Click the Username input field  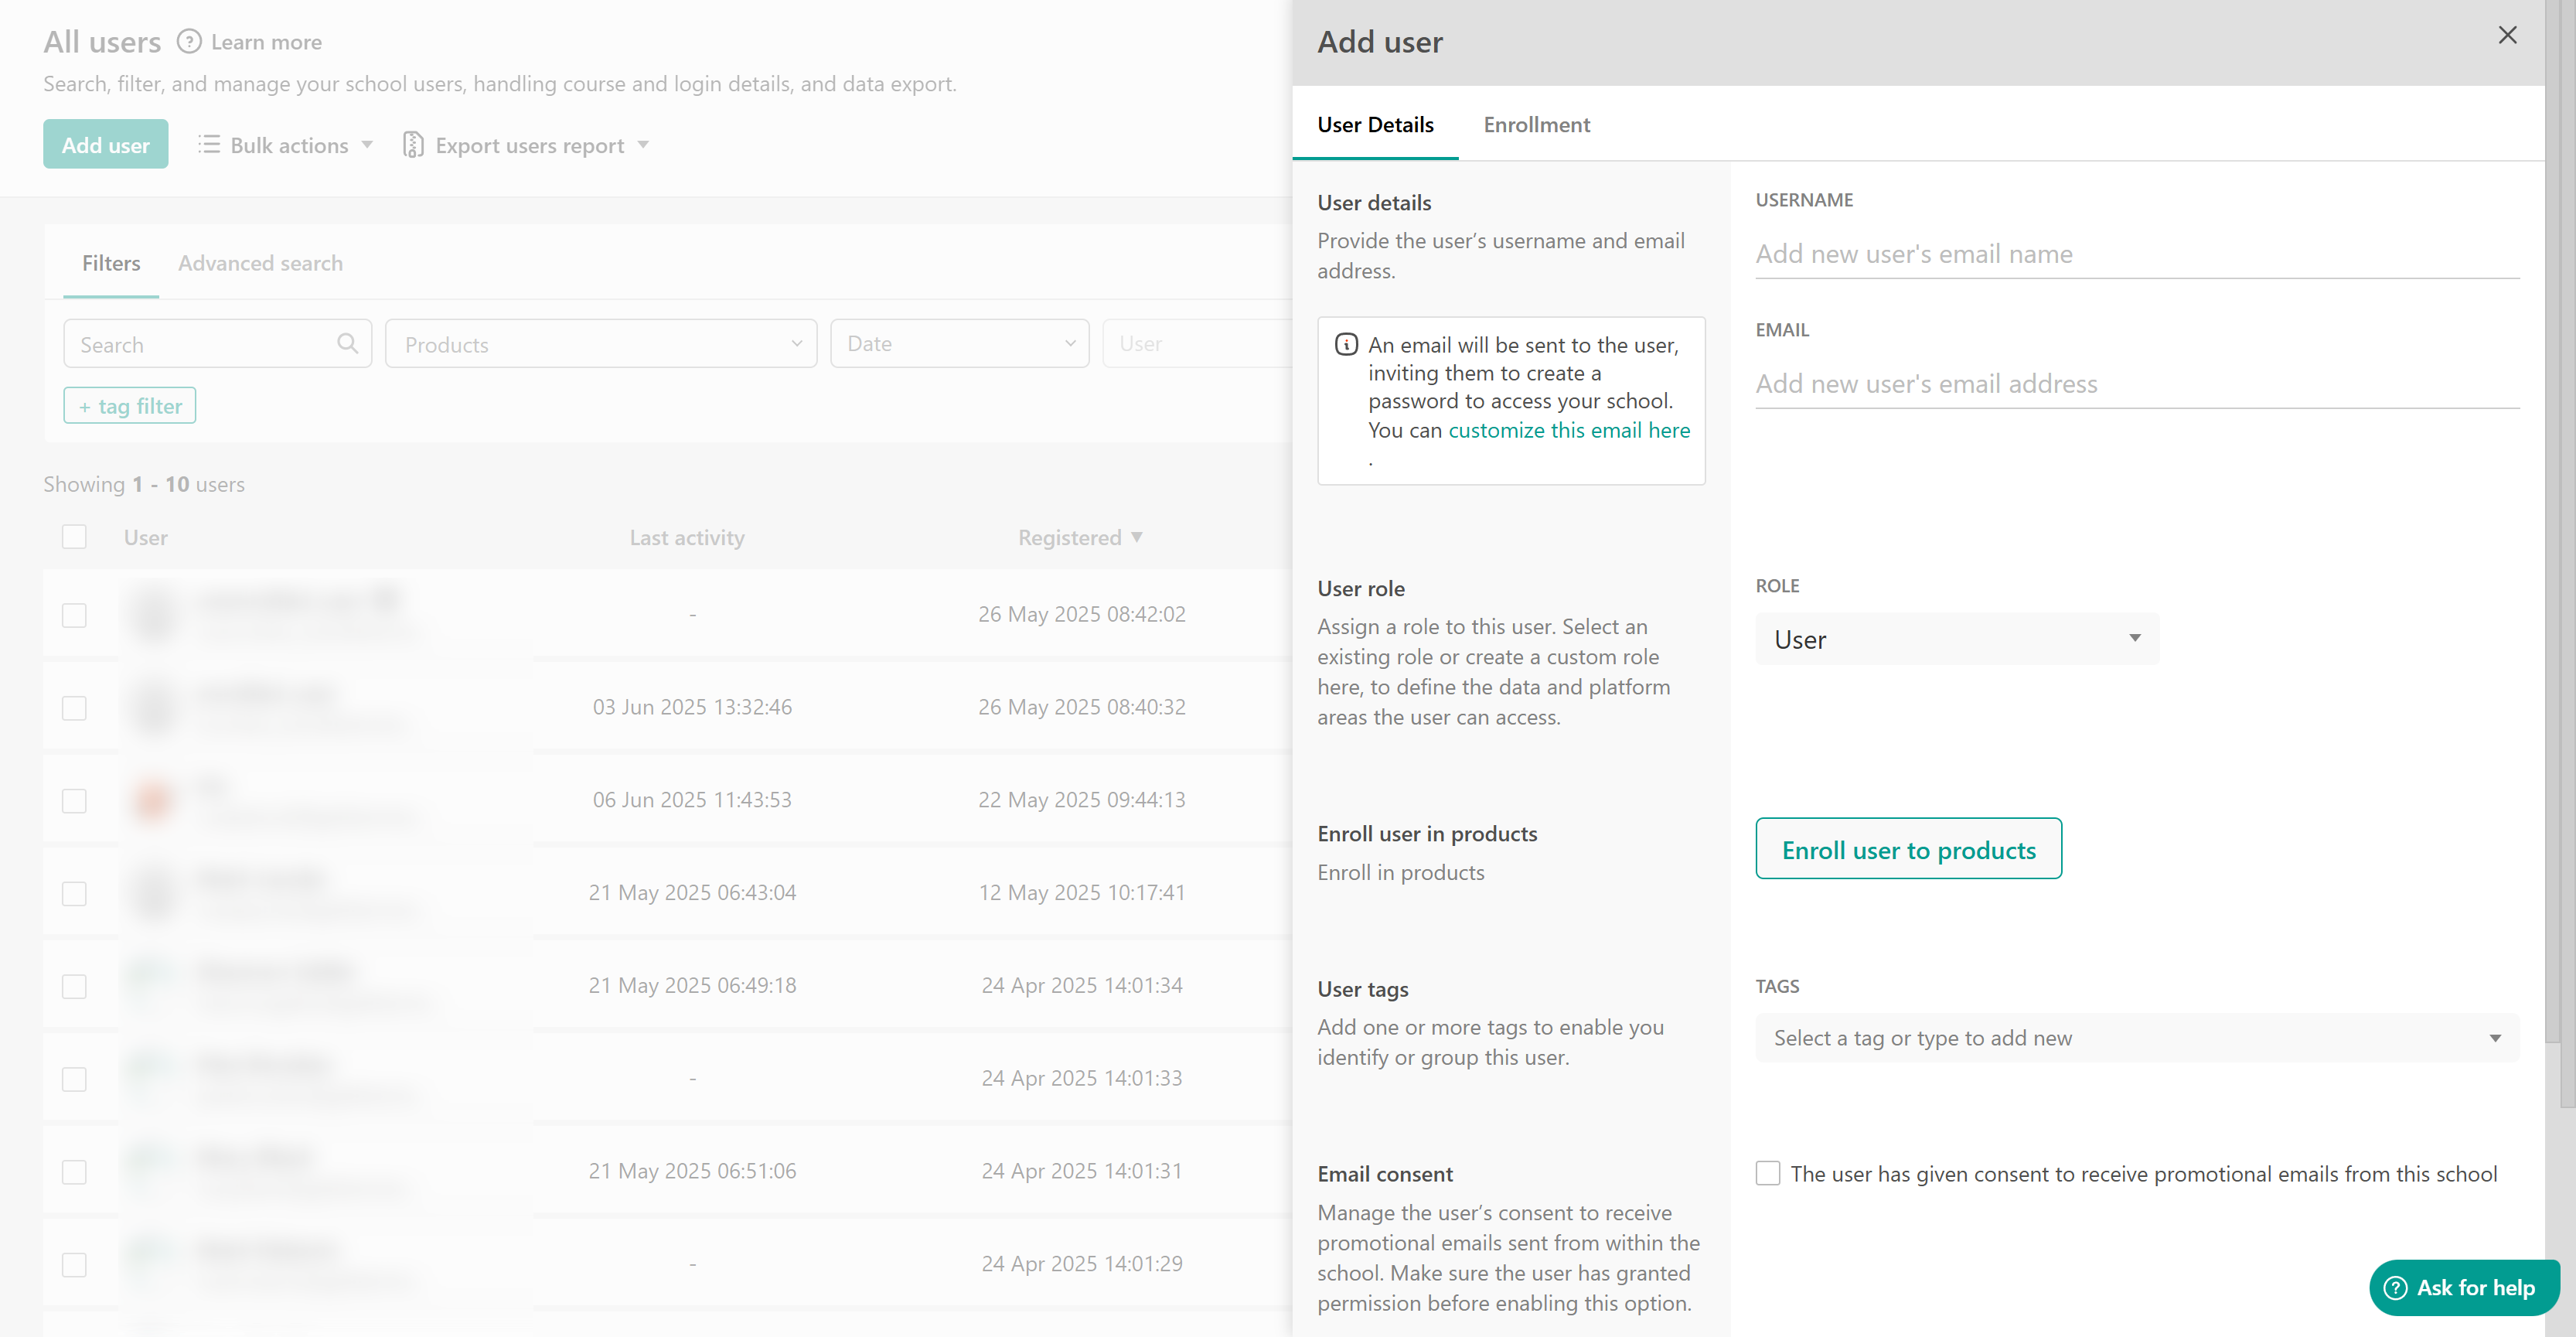click(2136, 254)
